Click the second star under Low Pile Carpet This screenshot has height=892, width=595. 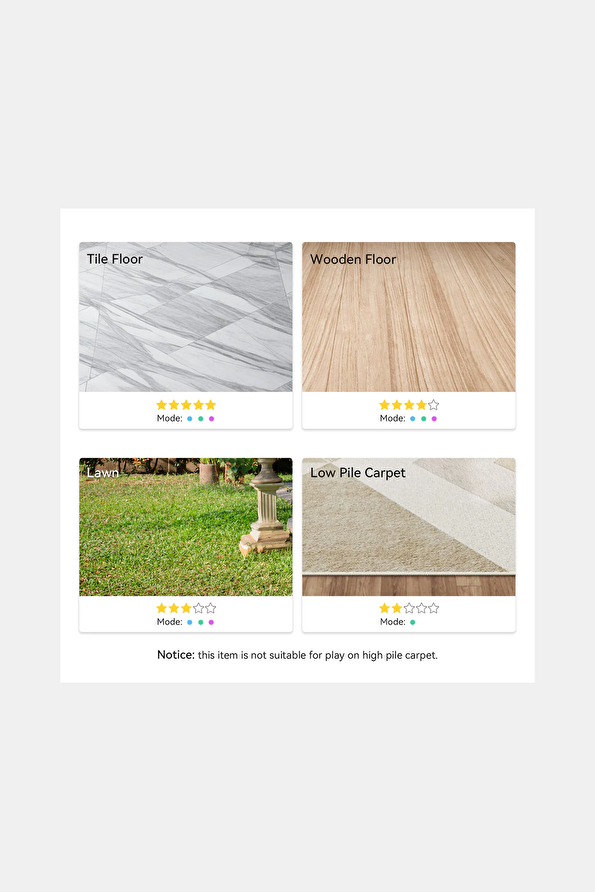click(396, 608)
